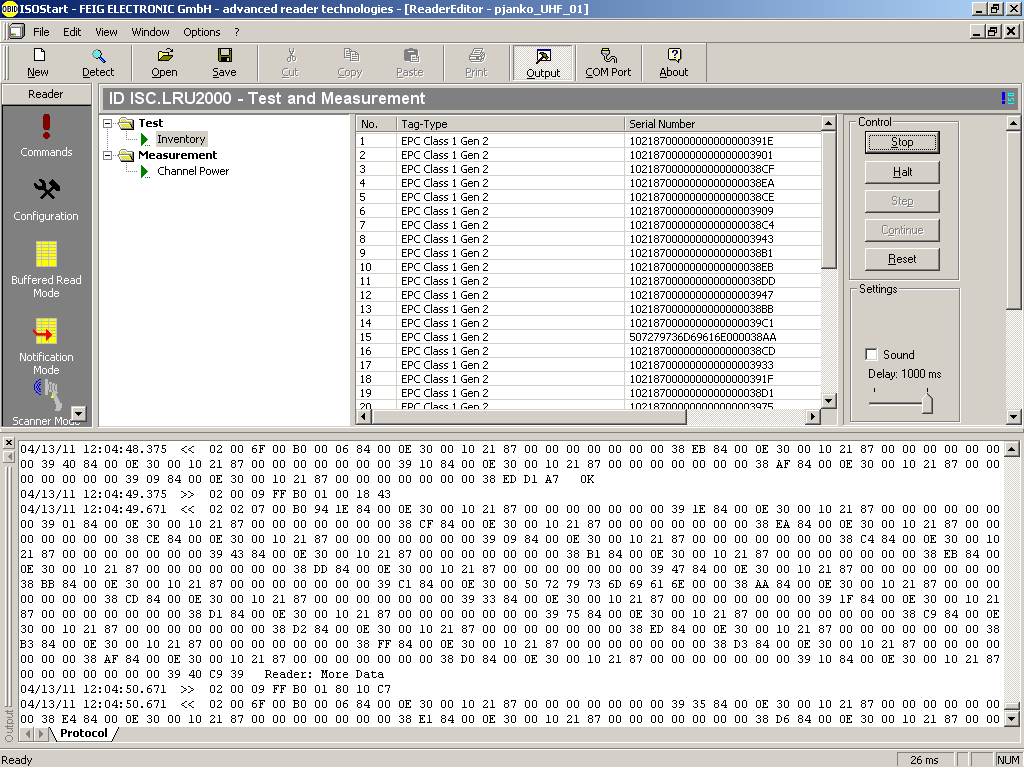
Task: Click the New toolbar icon
Action: 39,56
